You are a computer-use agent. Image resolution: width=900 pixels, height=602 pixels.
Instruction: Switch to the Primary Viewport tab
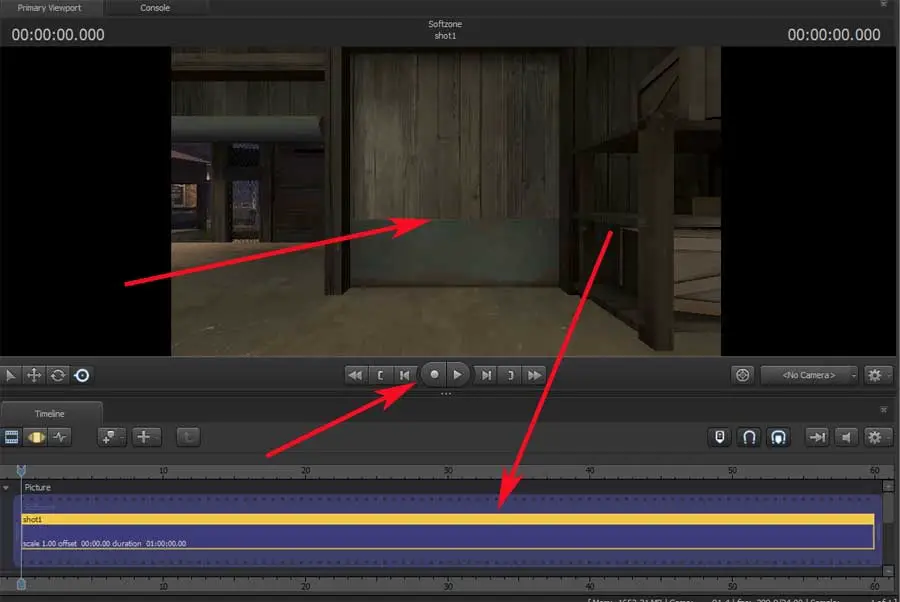pyautogui.click(x=49, y=8)
